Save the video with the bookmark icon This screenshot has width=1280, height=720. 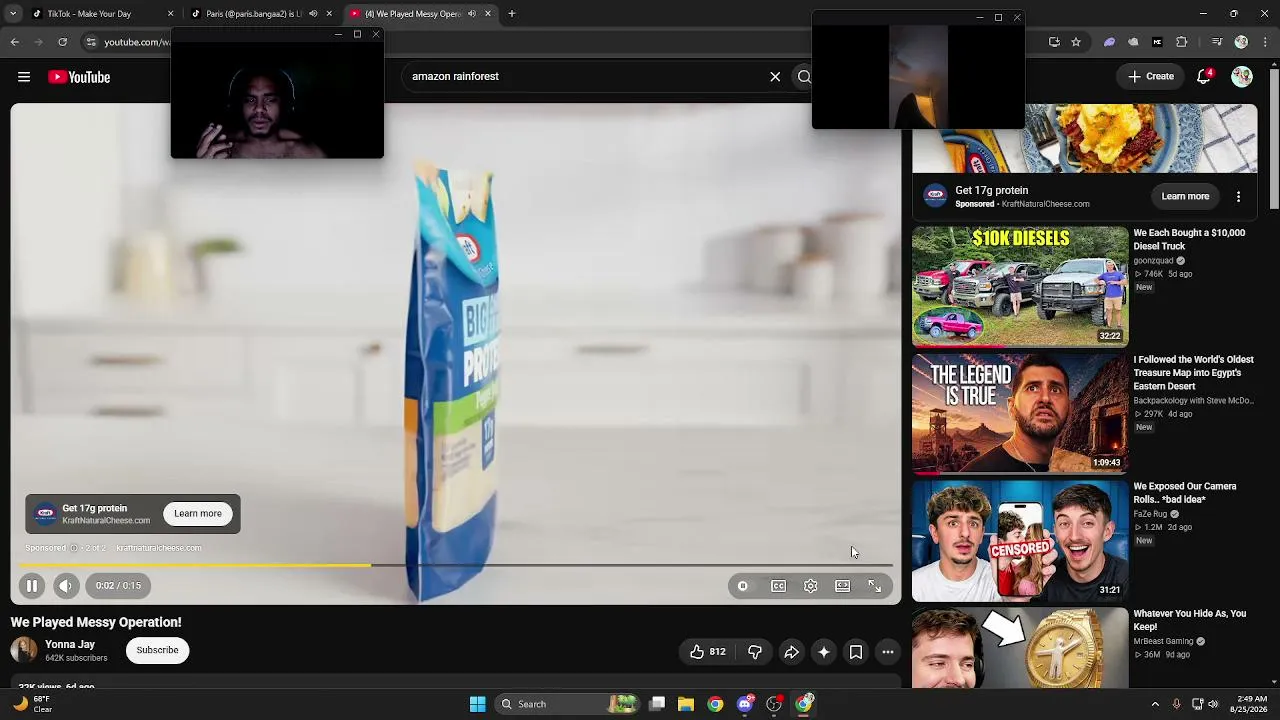[856, 652]
